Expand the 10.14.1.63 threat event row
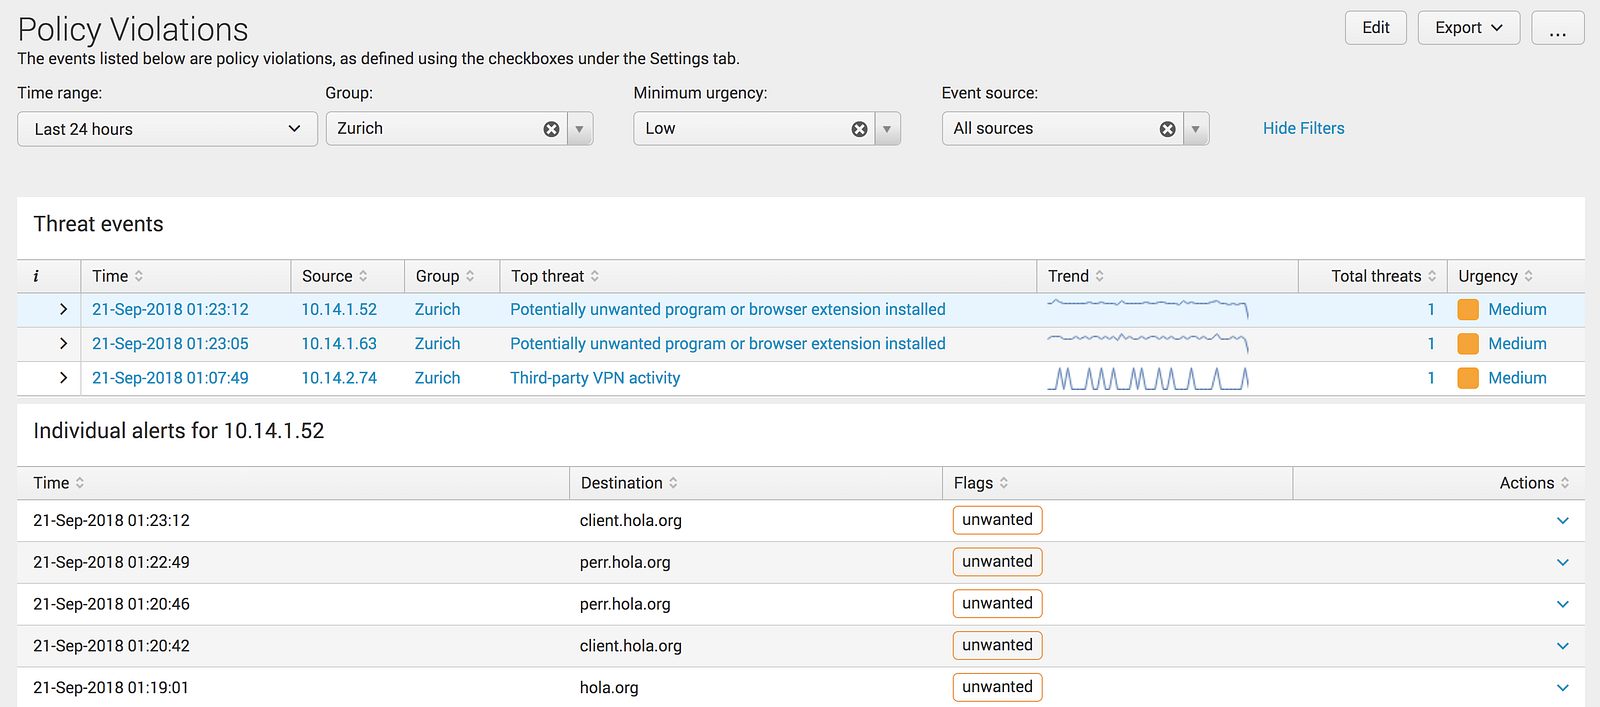1600x707 pixels. (63, 344)
